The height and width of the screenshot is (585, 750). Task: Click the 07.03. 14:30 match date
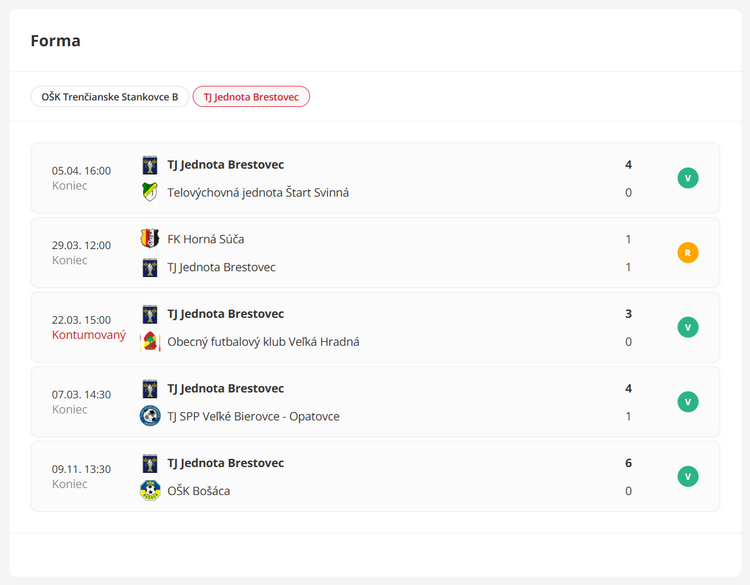click(81, 395)
